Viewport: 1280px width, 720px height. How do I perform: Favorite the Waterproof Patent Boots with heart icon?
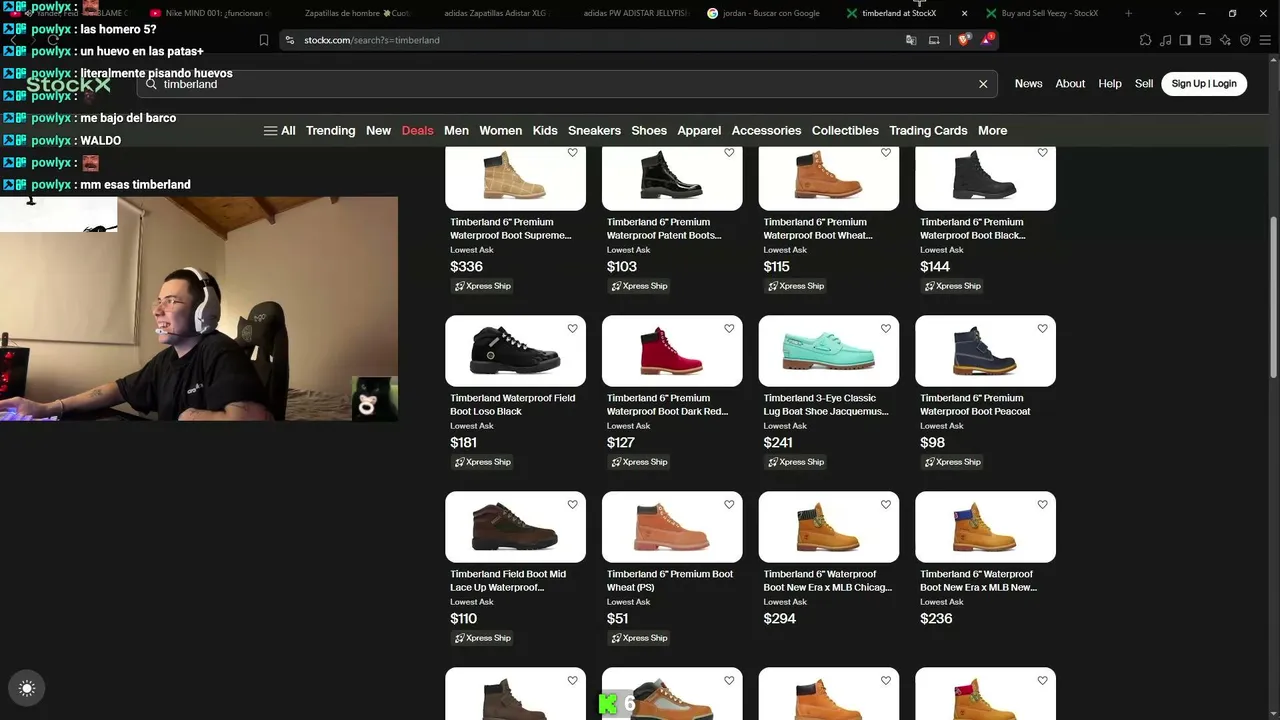(x=729, y=153)
